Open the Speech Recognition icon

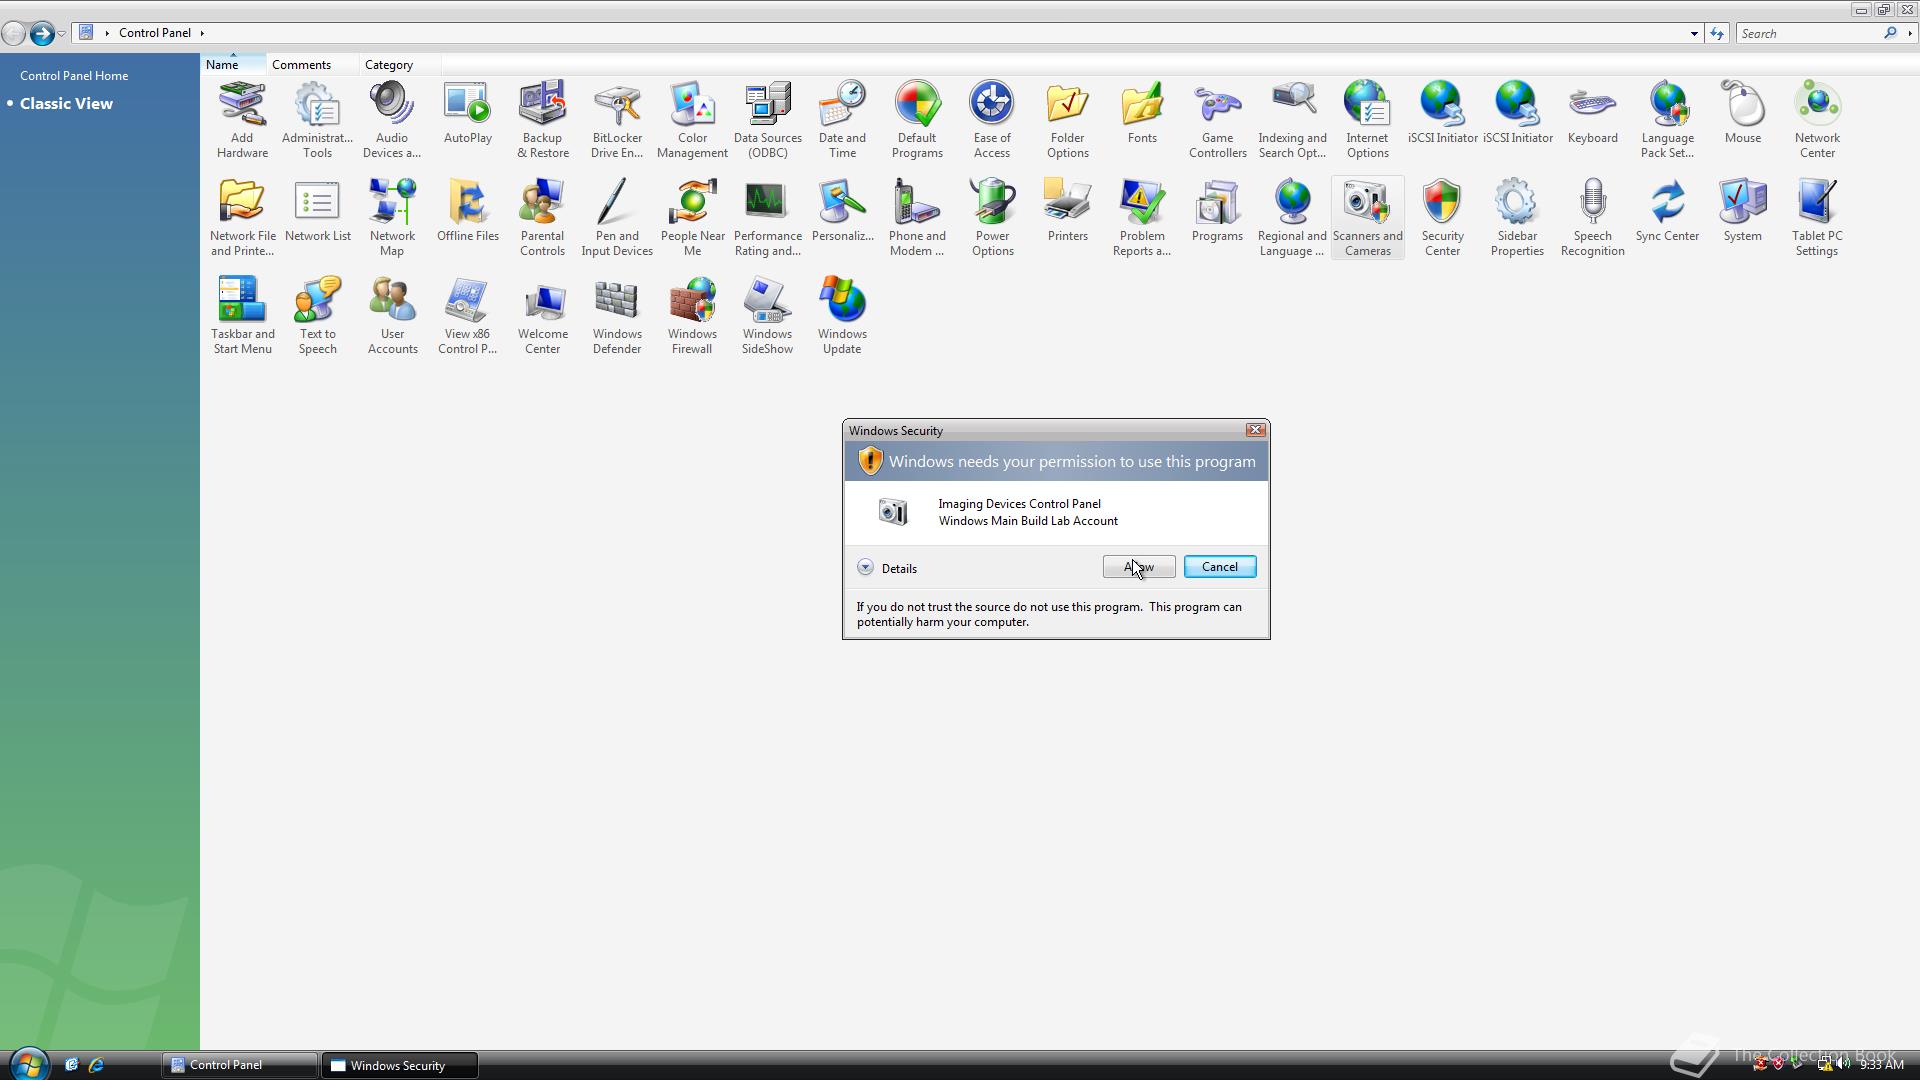tap(1592, 217)
